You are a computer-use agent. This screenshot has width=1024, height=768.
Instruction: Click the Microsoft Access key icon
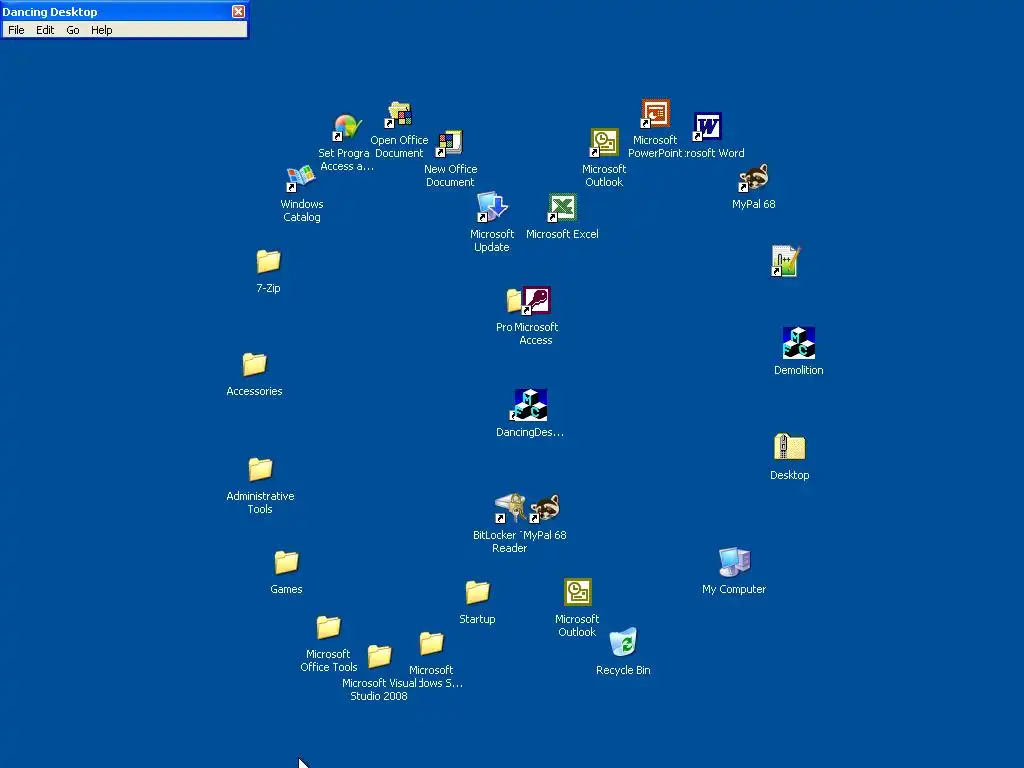coord(536,300)
